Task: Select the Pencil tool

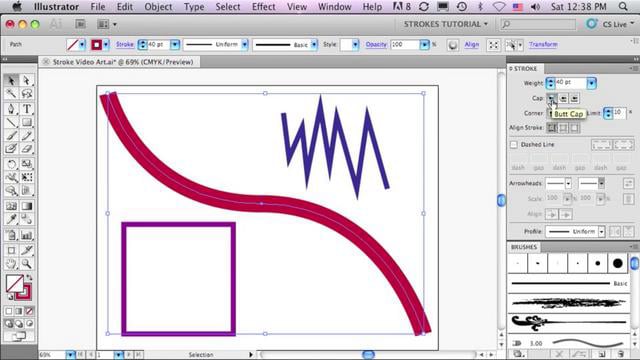Action: pyautogui.click(x=27, y=136)
